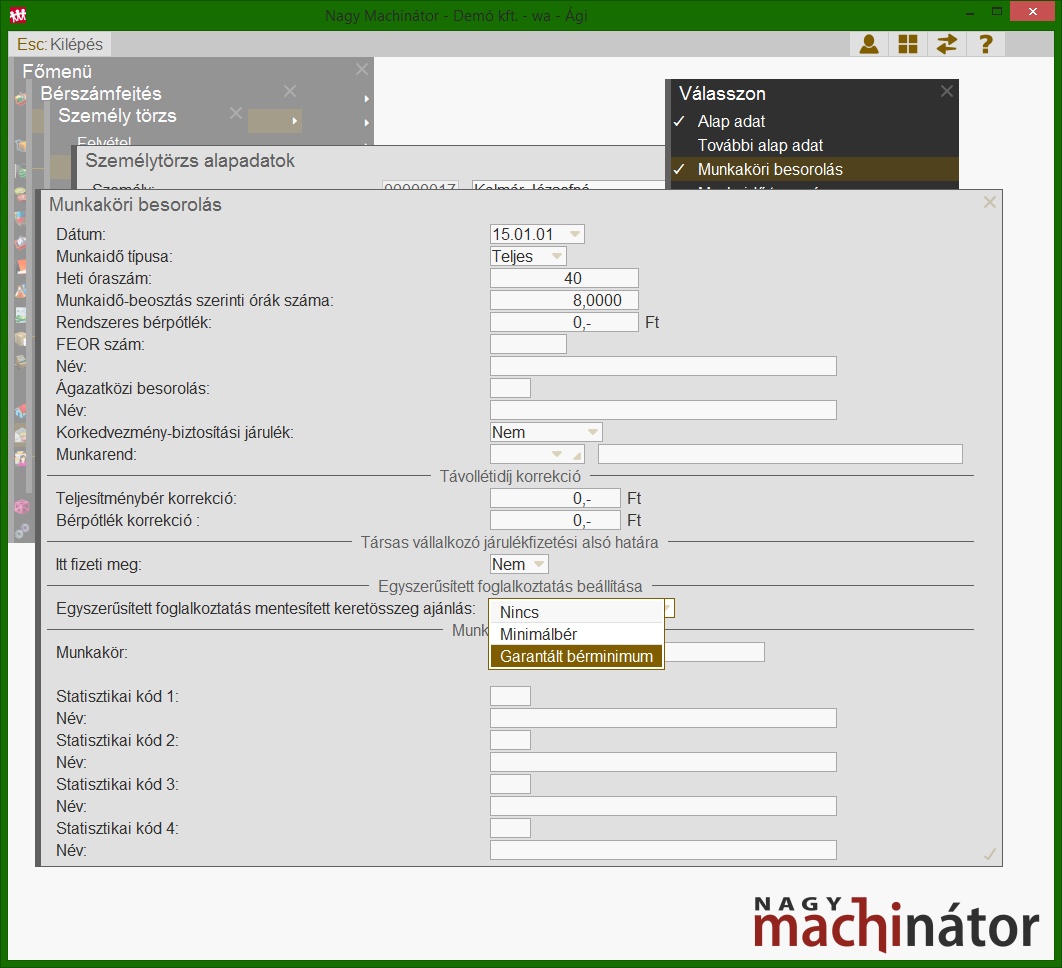Click the FEOR szám input field
Image resolution: width=1062 pixels, height=968 pixels.
[528, 344]
